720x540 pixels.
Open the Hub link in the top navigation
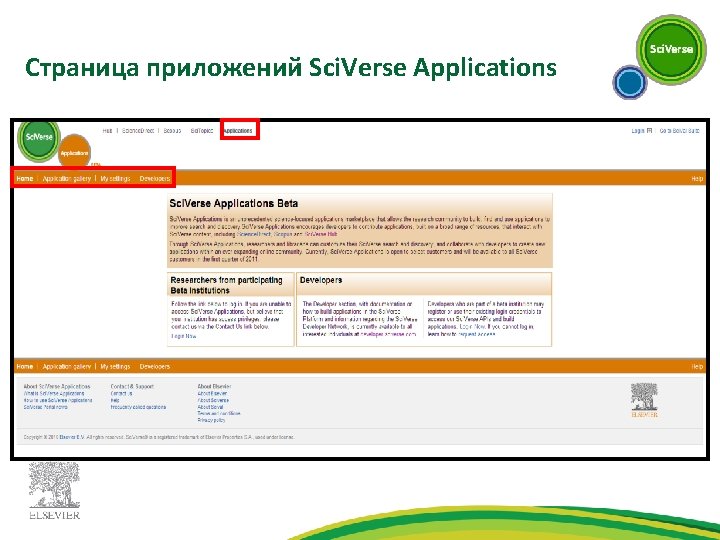107,131
